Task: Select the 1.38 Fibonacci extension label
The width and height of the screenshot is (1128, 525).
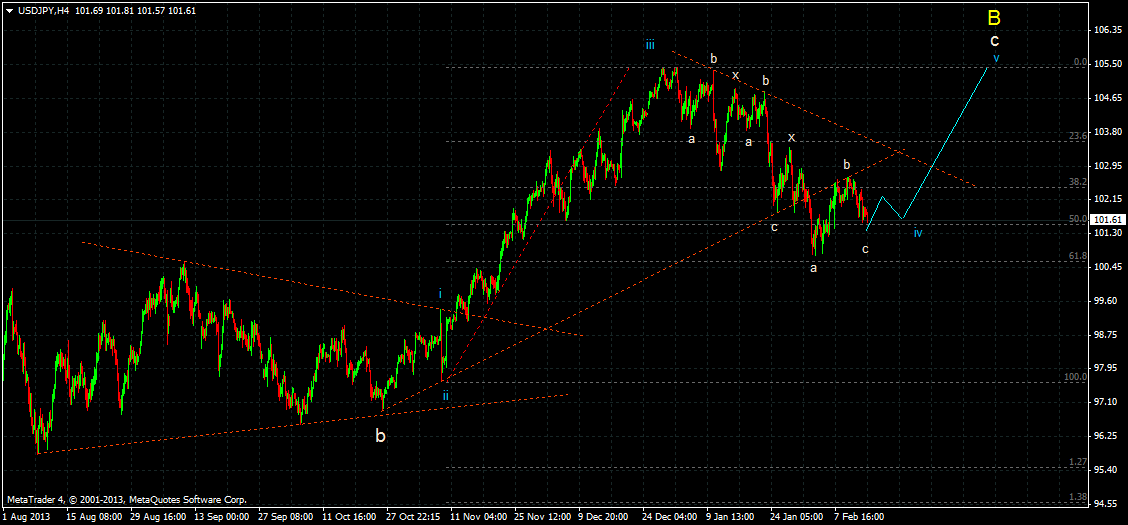Action: (1077, 497)
